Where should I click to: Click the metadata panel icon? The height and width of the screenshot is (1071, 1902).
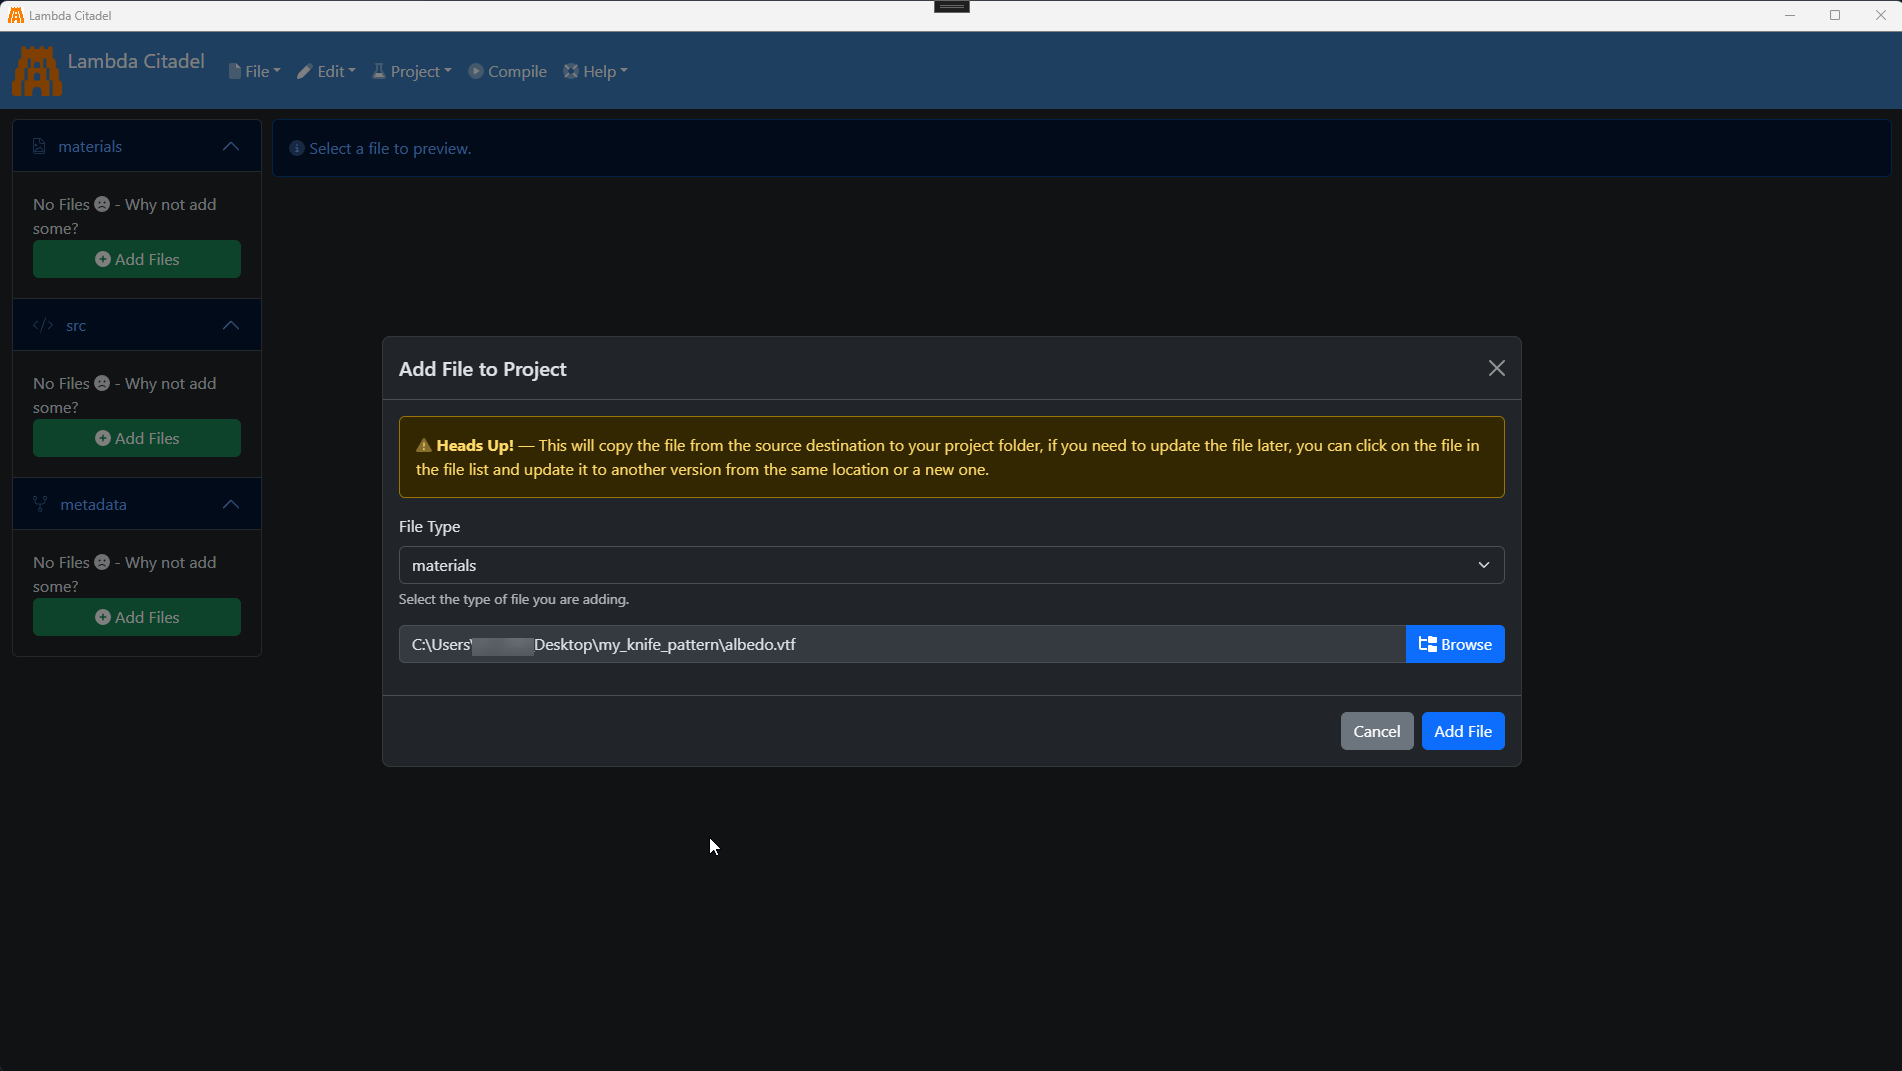coord(39,504)
